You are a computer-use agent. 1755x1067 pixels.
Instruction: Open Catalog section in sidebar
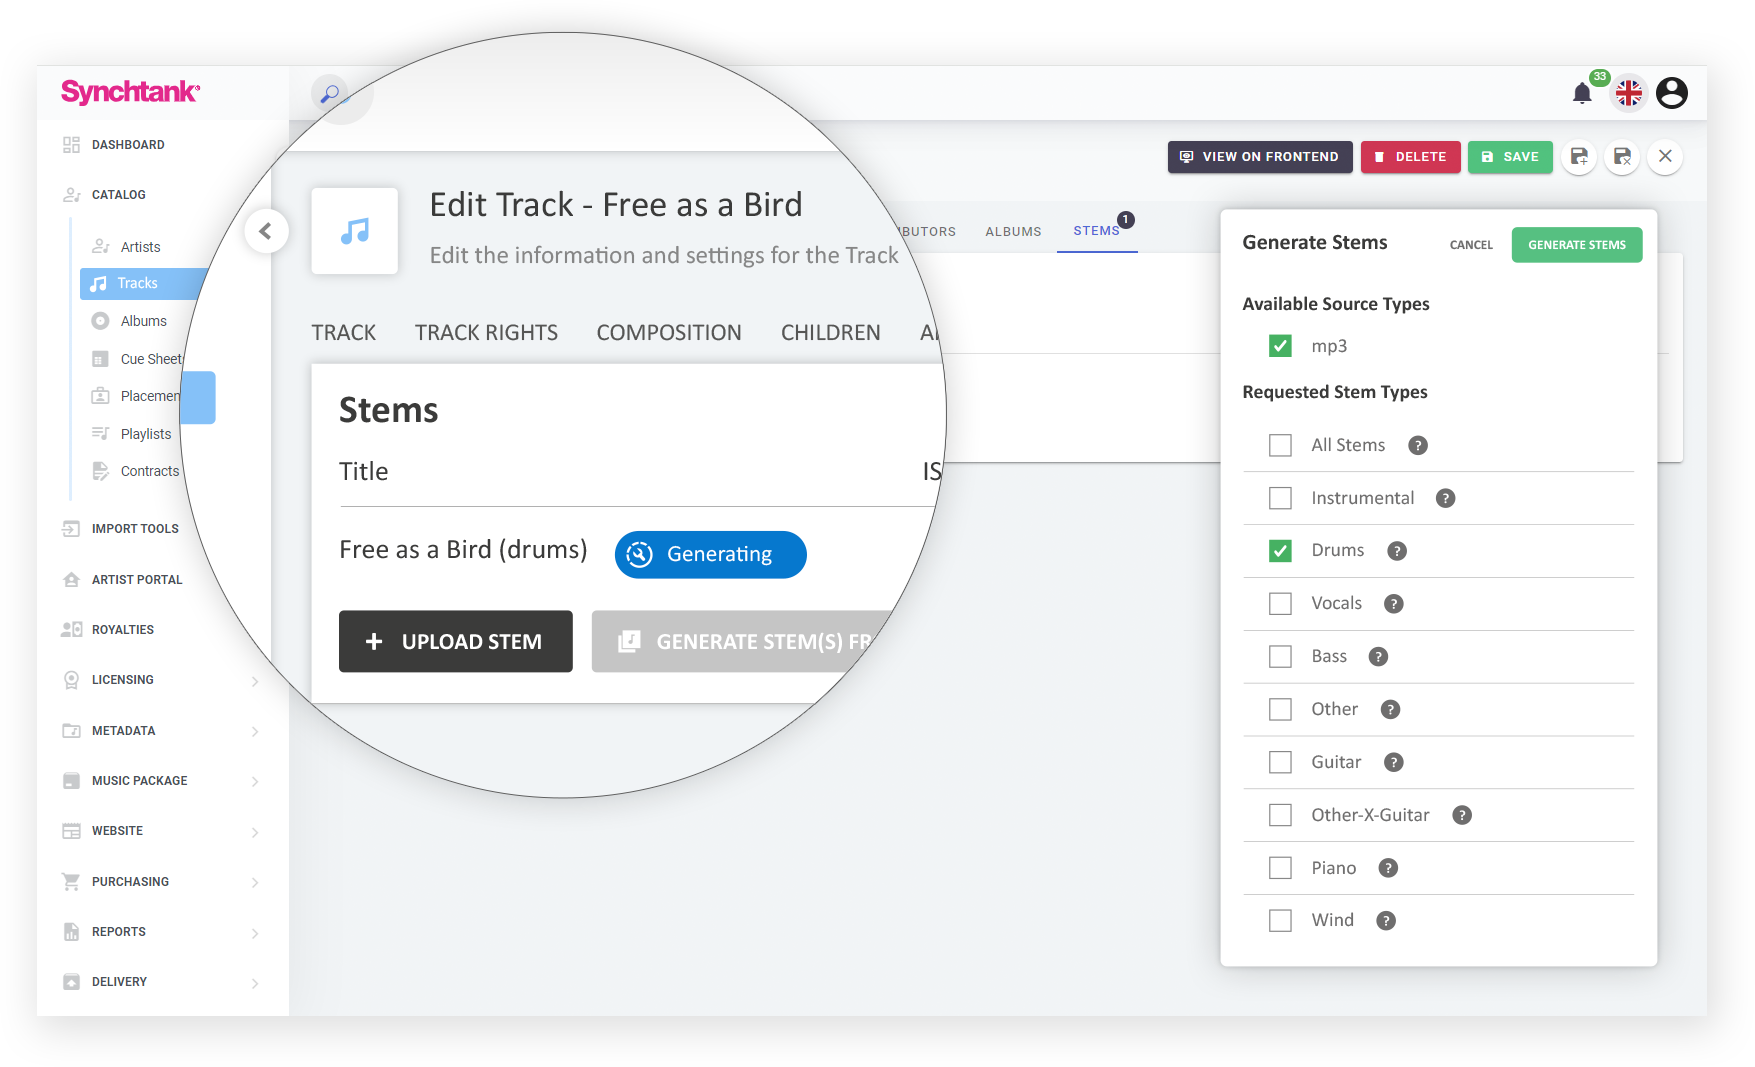(118, 195)
